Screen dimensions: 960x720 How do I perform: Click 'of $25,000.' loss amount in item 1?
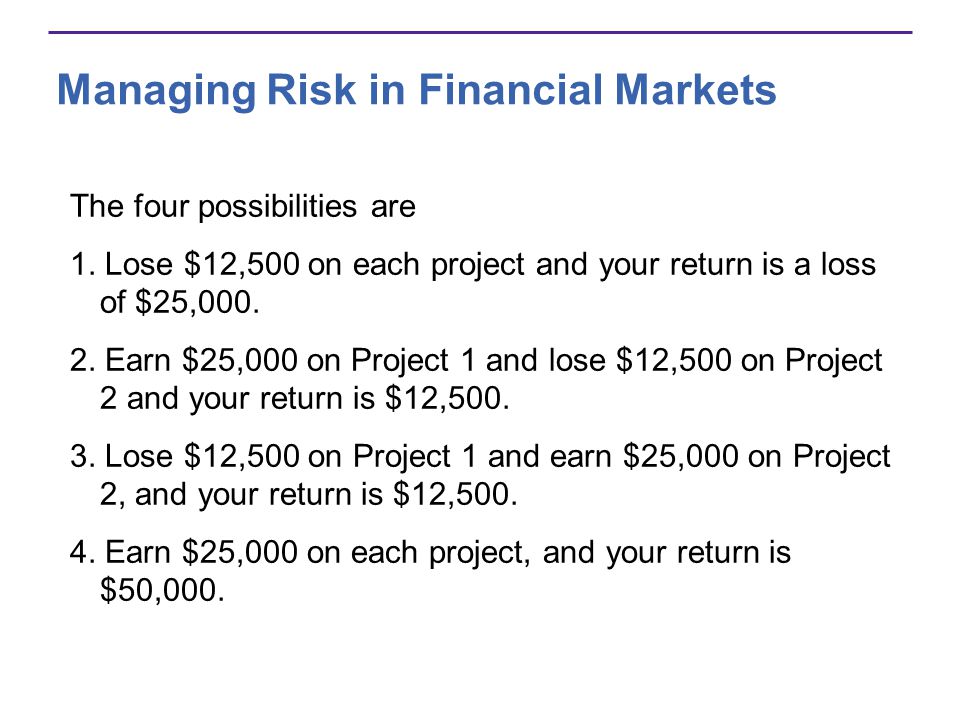[x=180, y=302]
